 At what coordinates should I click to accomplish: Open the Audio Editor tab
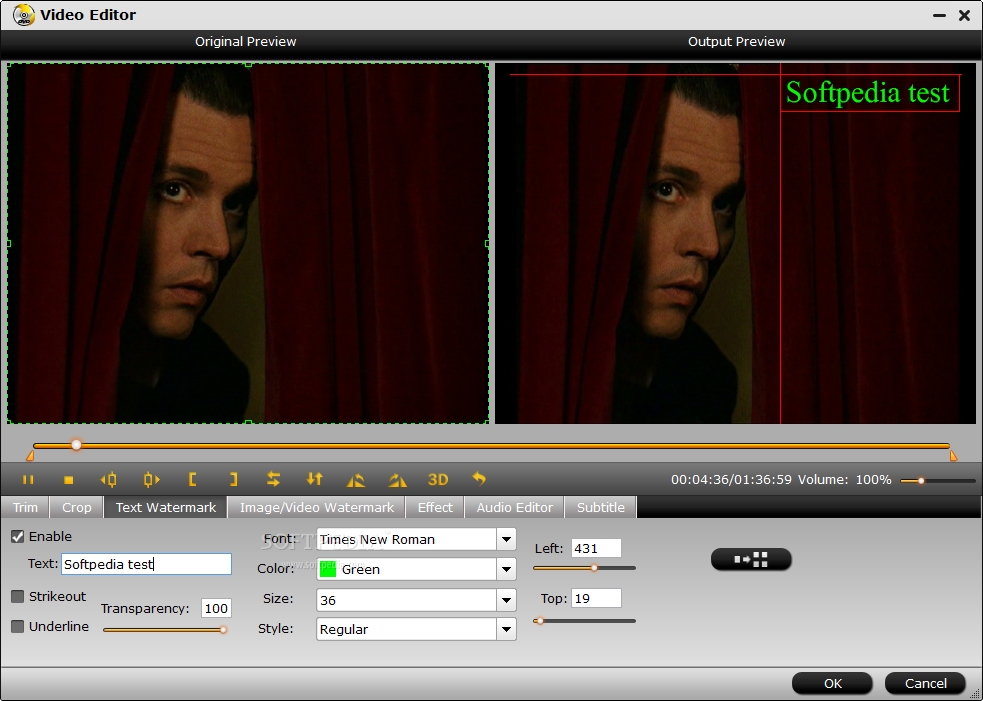(515, 507)
